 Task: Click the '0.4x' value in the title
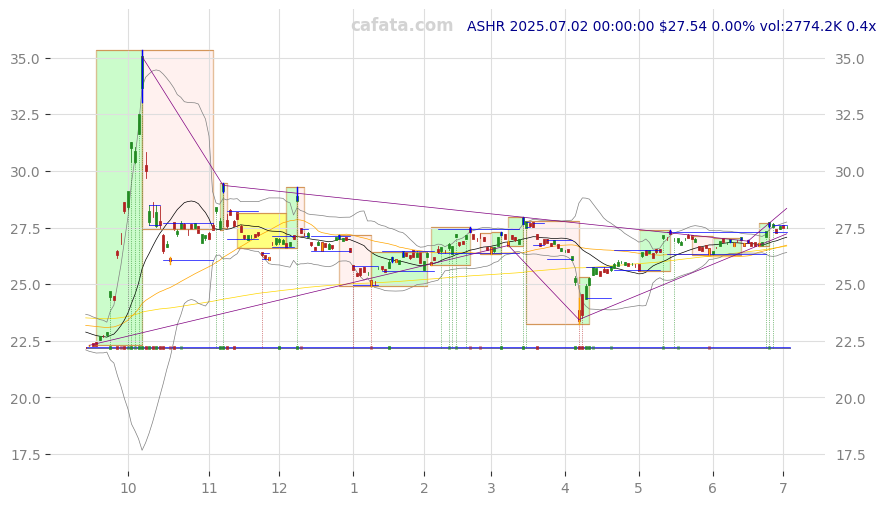click(x=861, y=26)
